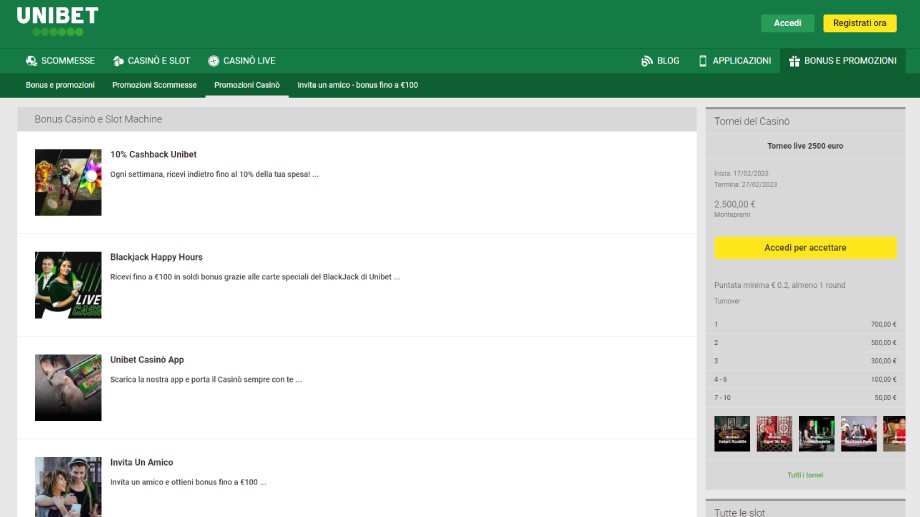920x517 pixels.
Task: Open the Invita Un Amico promotion title
Action: 141,462
